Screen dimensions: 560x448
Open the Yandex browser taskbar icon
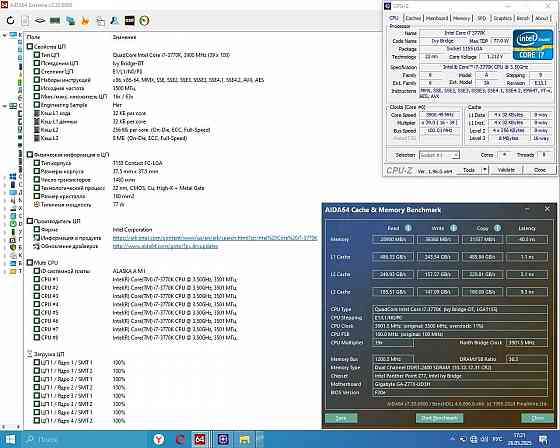(x=158, y=439)
